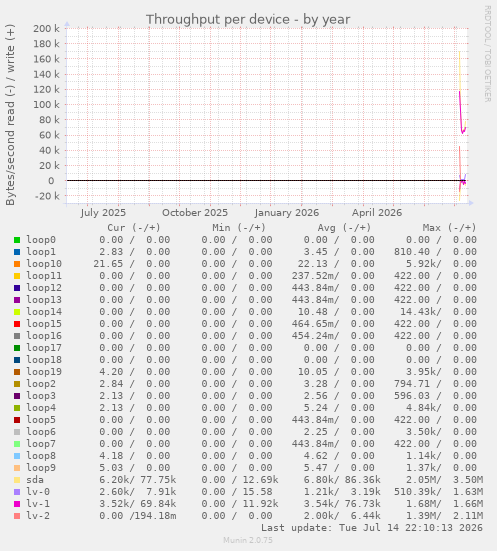497x551 pixels.
Task: Click the 'Min (-/+)' column header
Action: tap(239, 228)
